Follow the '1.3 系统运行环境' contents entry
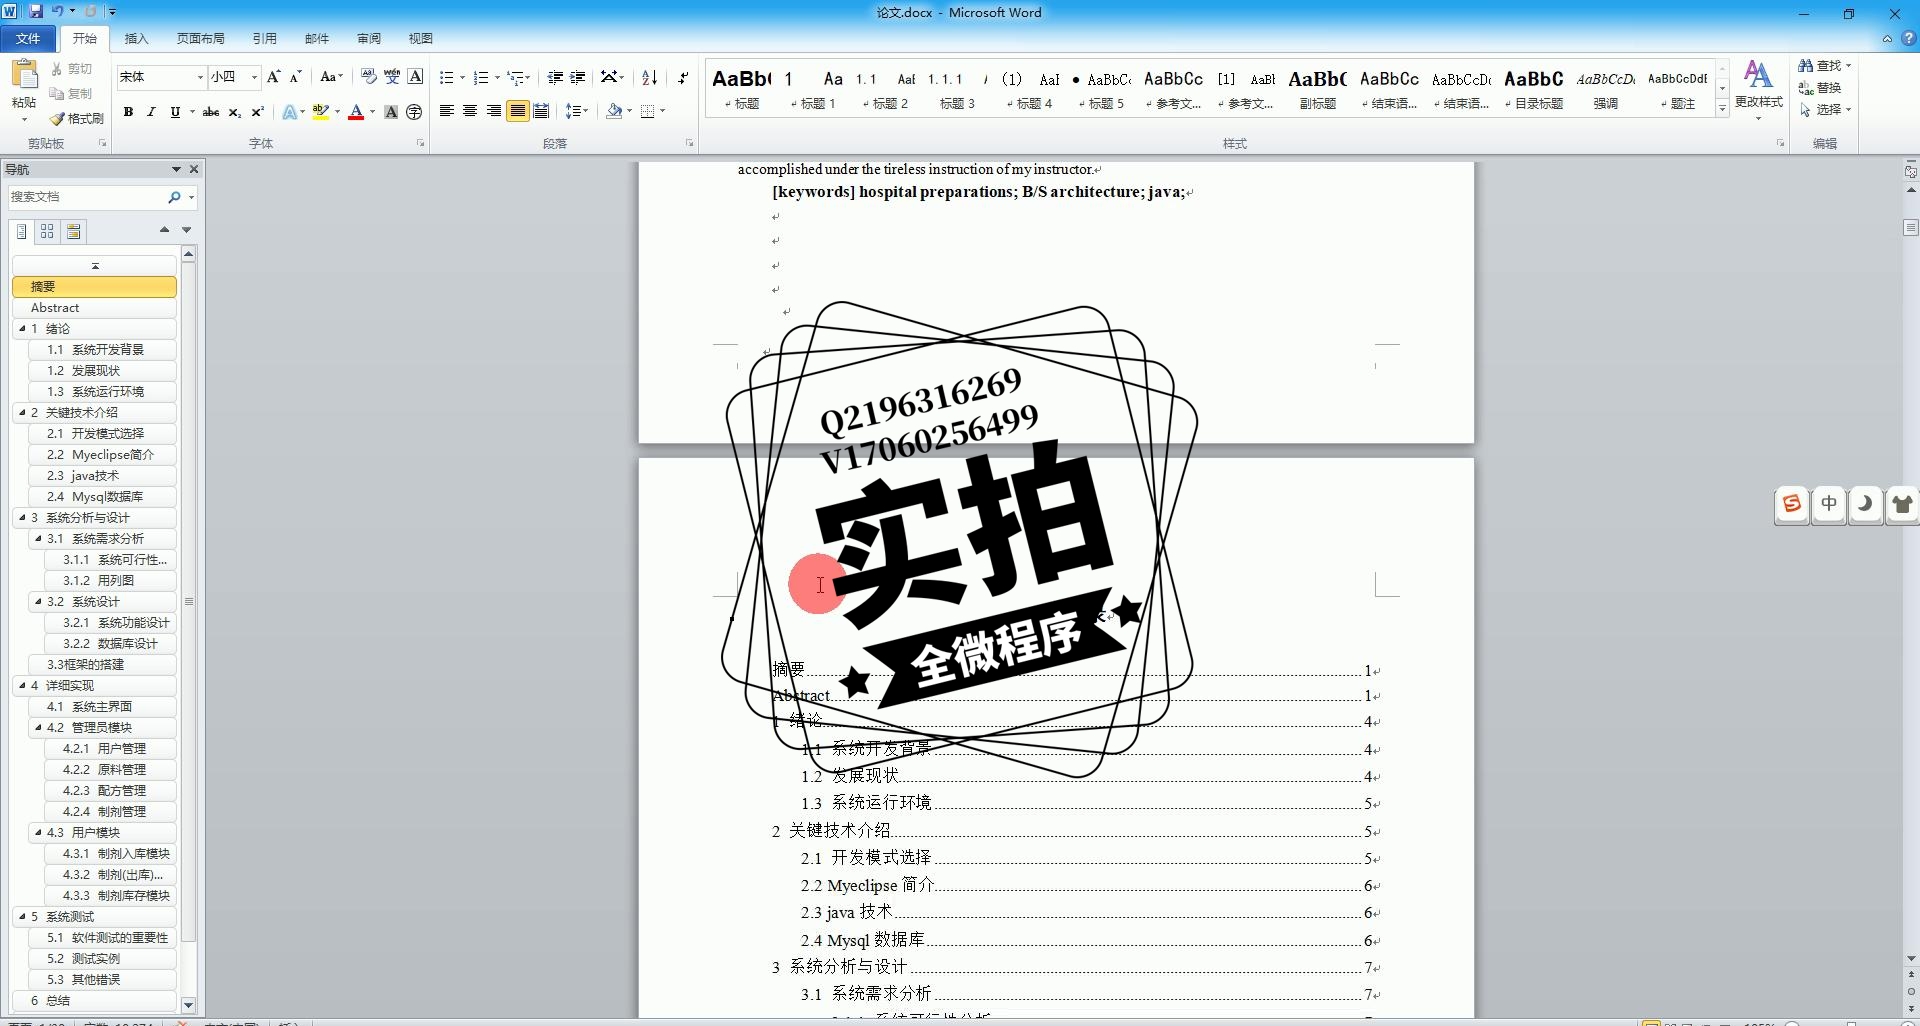 (1089, 803)
